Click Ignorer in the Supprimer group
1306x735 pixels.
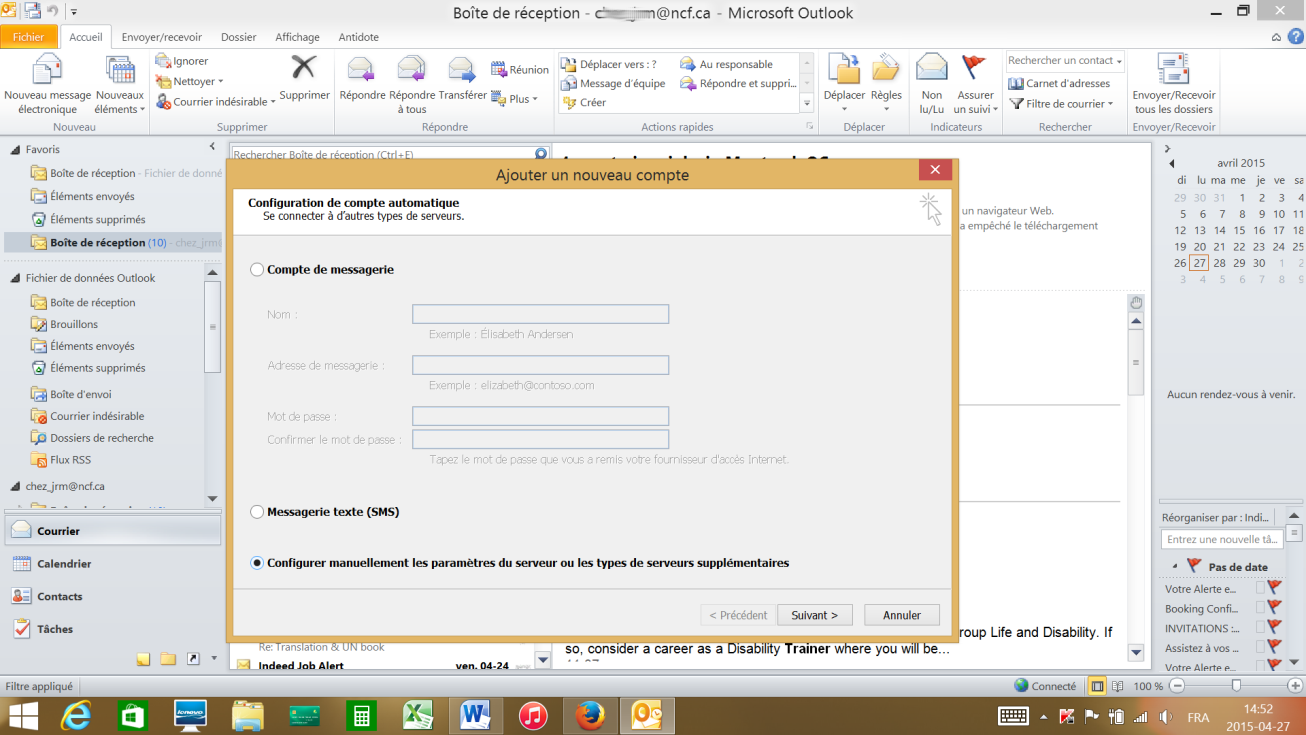(x=182, y=61)
